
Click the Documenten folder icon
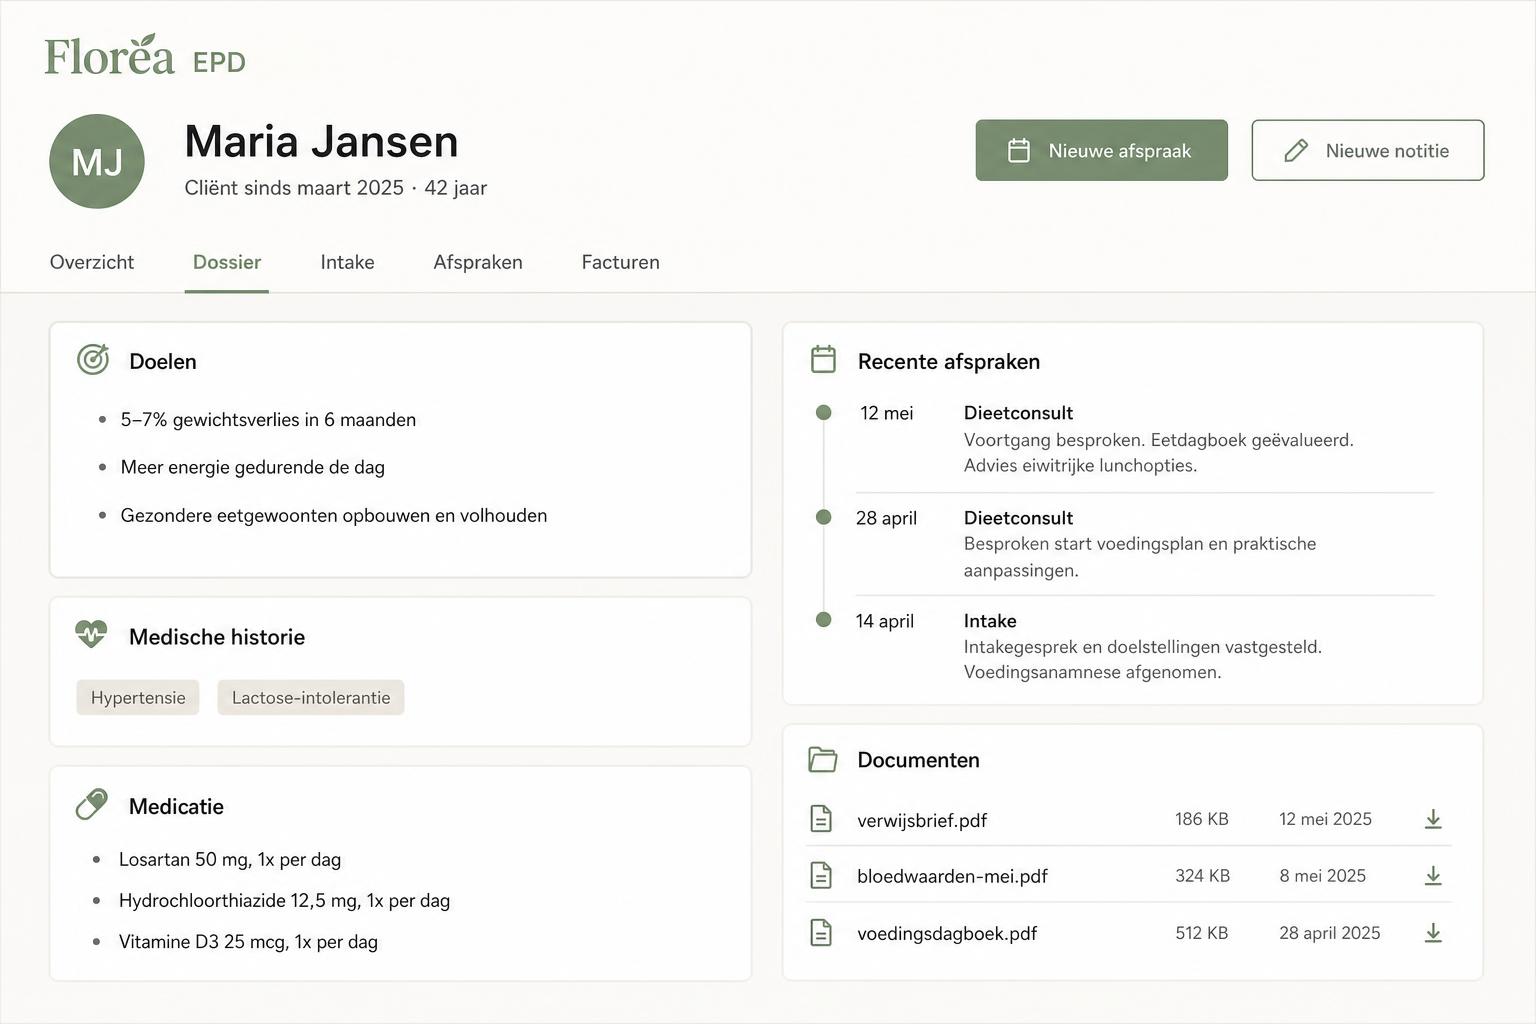pyautogui.click(x=822, y=759)
